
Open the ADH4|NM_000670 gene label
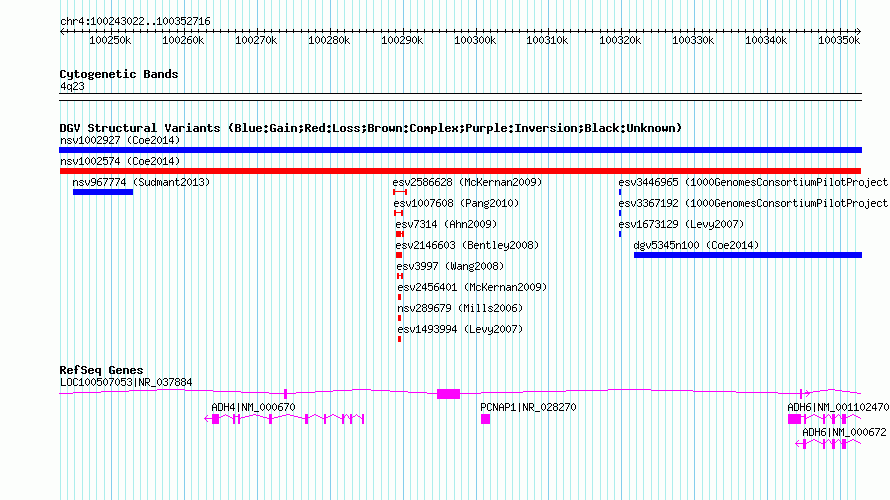253,407
